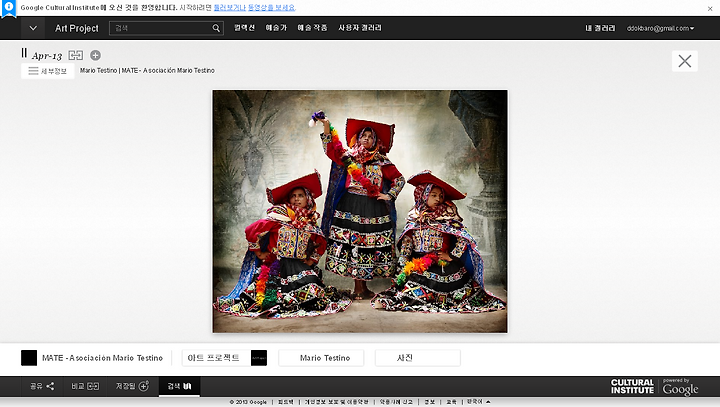Open MATE - Asociación Mario Testino link
Viewport: 720px width, 407px height.
(102, 358)
